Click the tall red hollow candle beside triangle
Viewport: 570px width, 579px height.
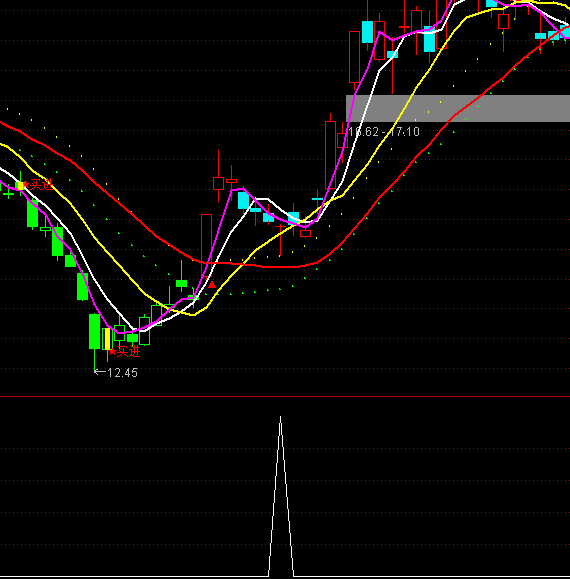206,245
